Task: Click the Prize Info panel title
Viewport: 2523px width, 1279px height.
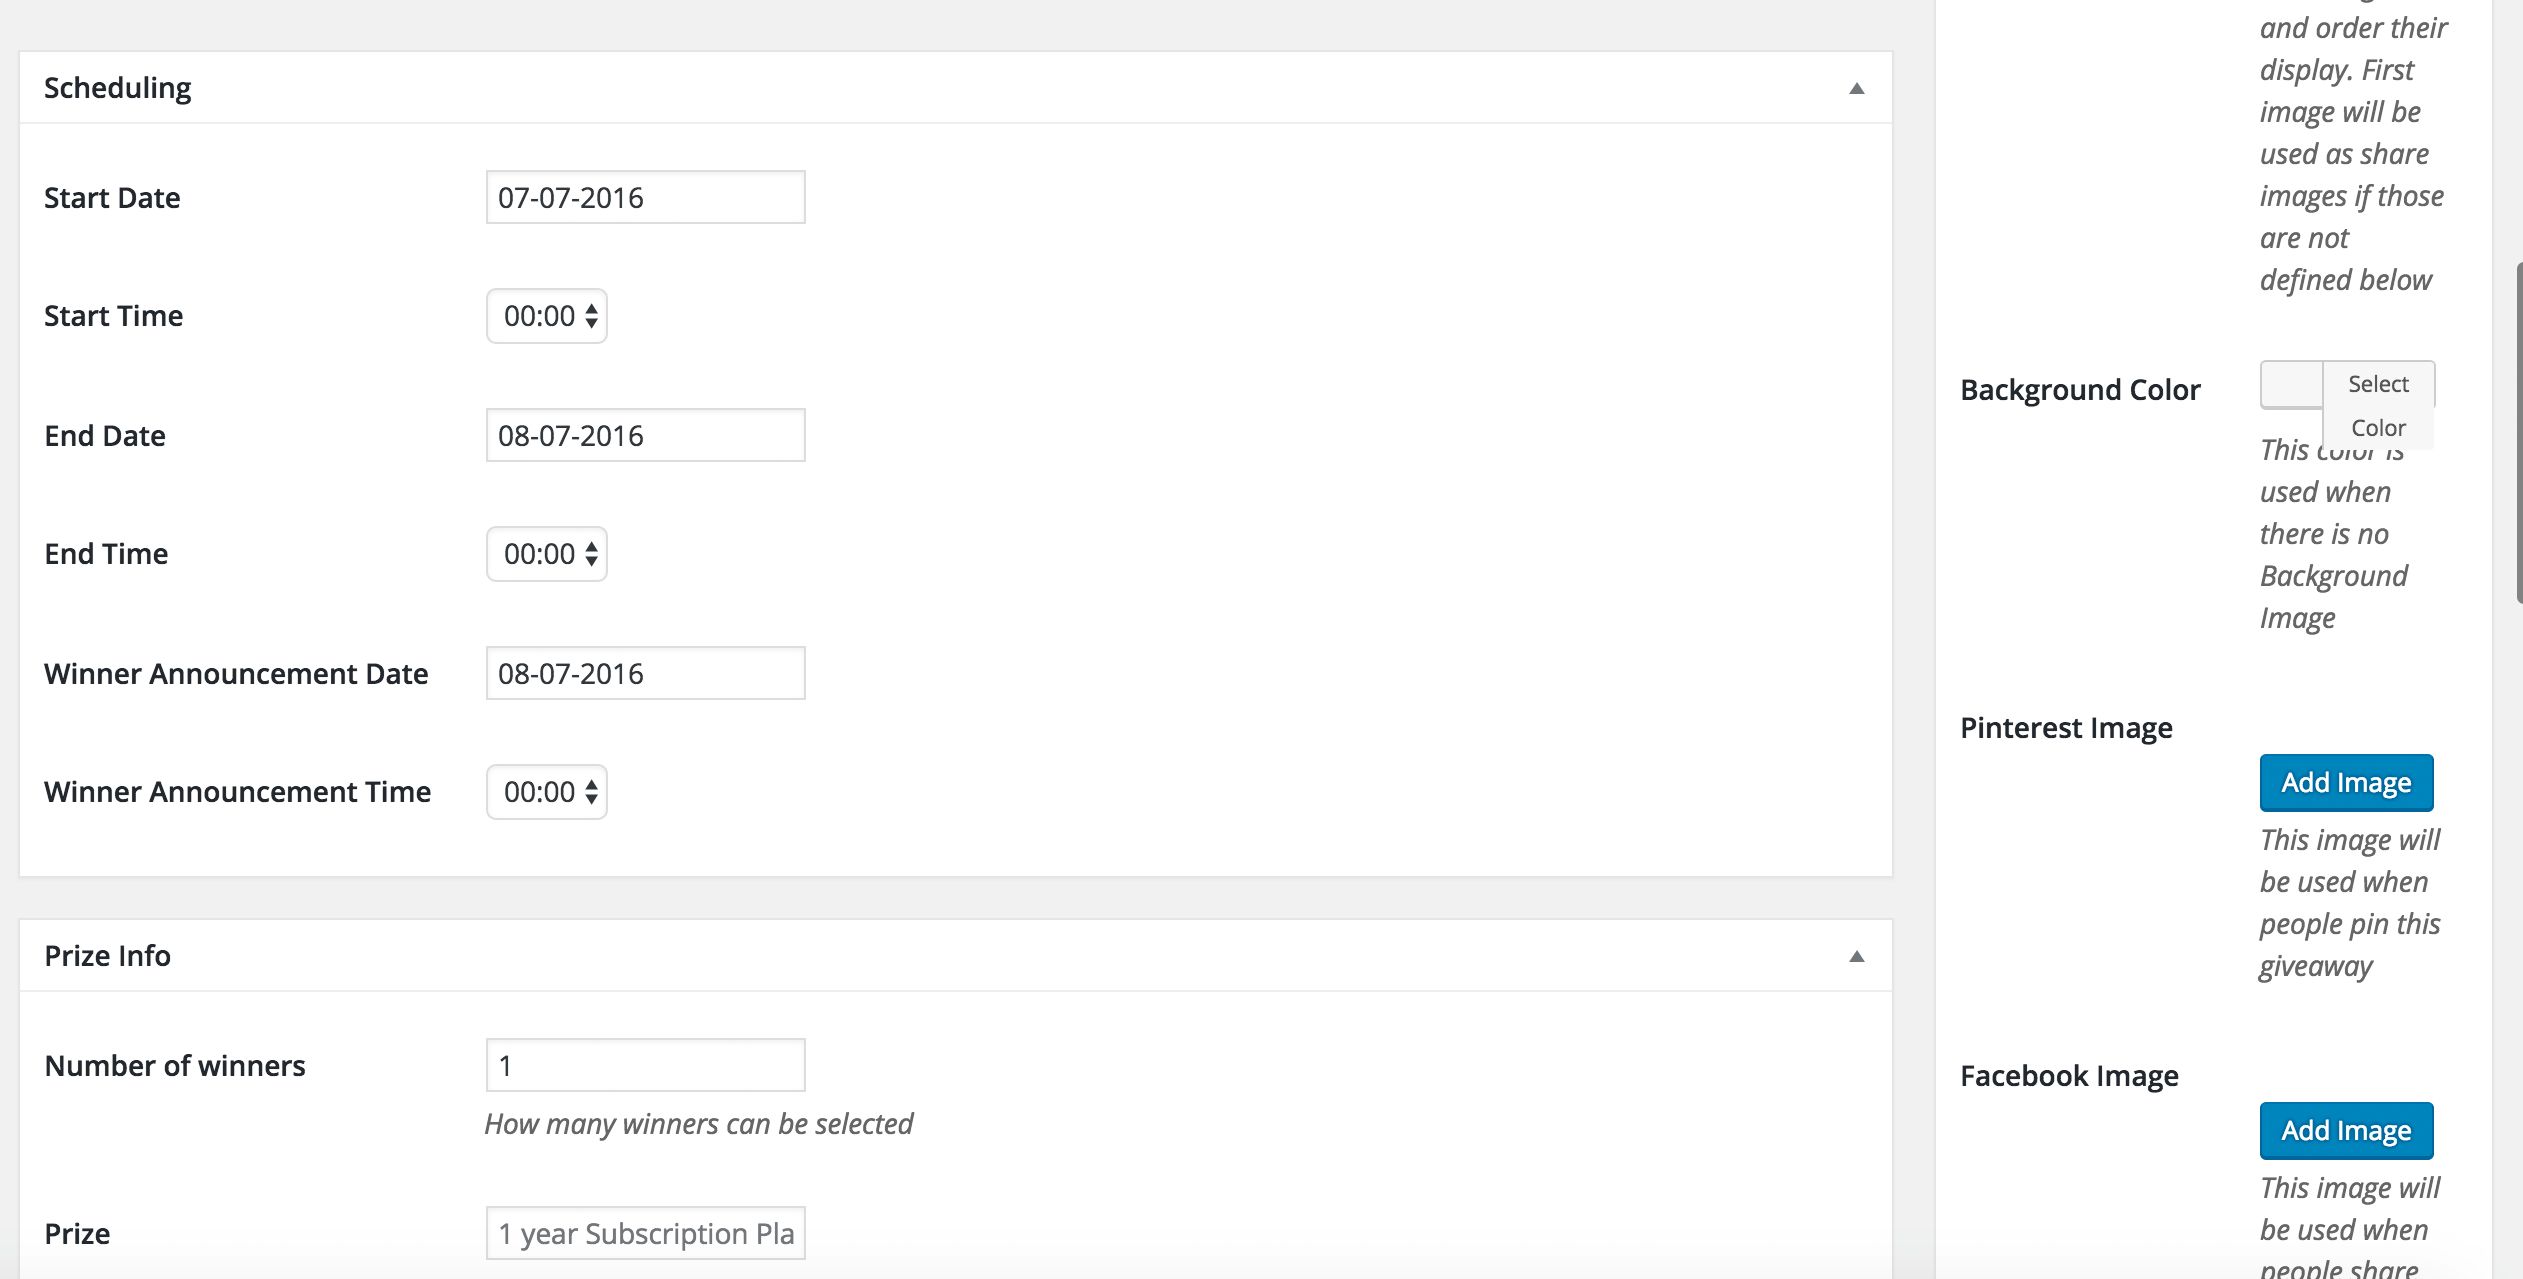Action: click(108, 956)
